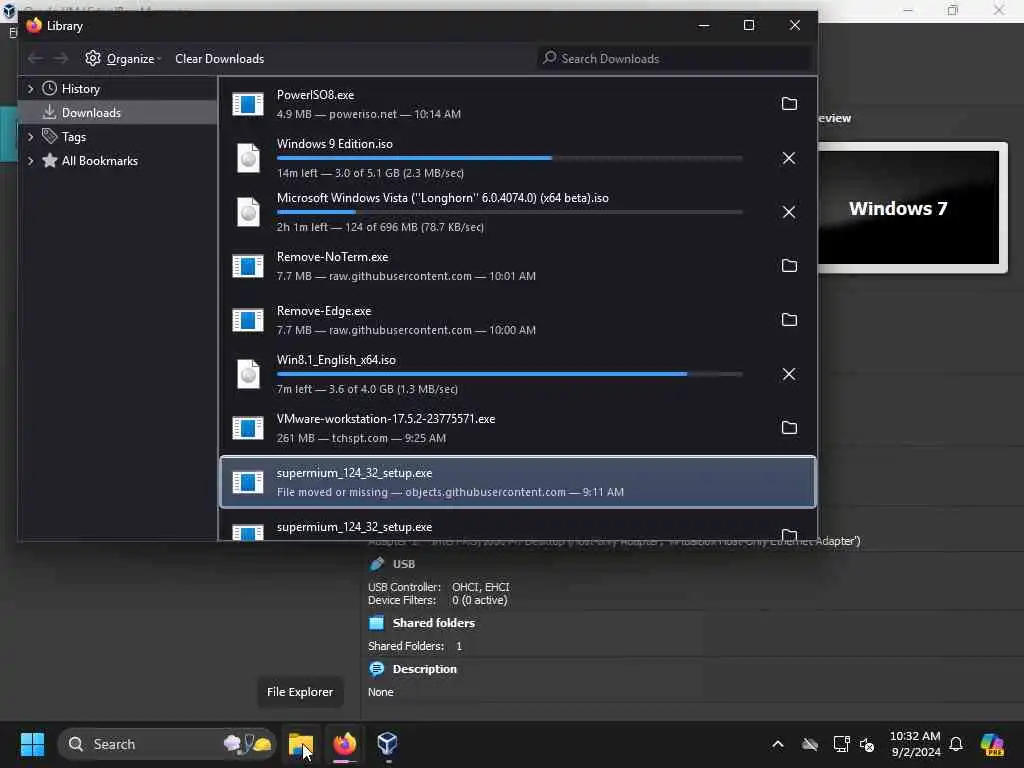Click the muted volume icon in the system tray
This screenshot has height=768, width=1024.
[867, 744]
